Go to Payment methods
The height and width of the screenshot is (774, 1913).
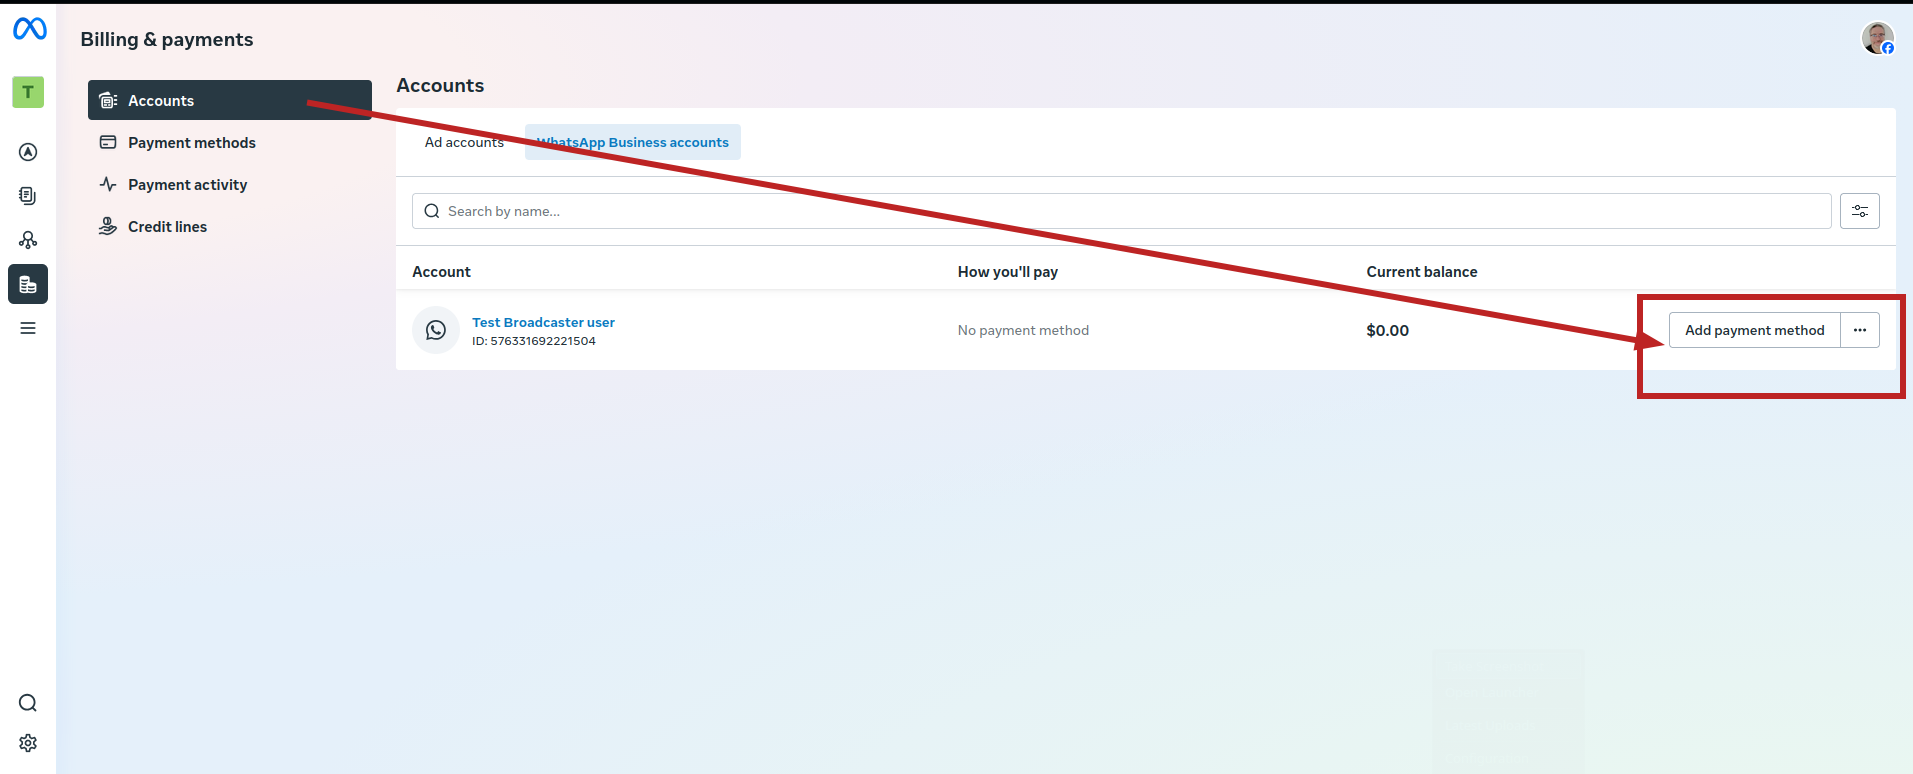[x=230, y=142]
